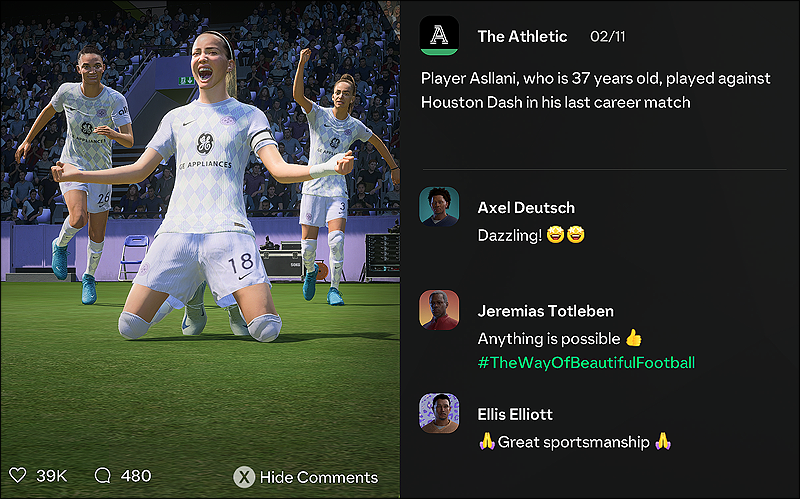Click the comments speech bubble icon

pyautogui.click(x=103, y=476)
